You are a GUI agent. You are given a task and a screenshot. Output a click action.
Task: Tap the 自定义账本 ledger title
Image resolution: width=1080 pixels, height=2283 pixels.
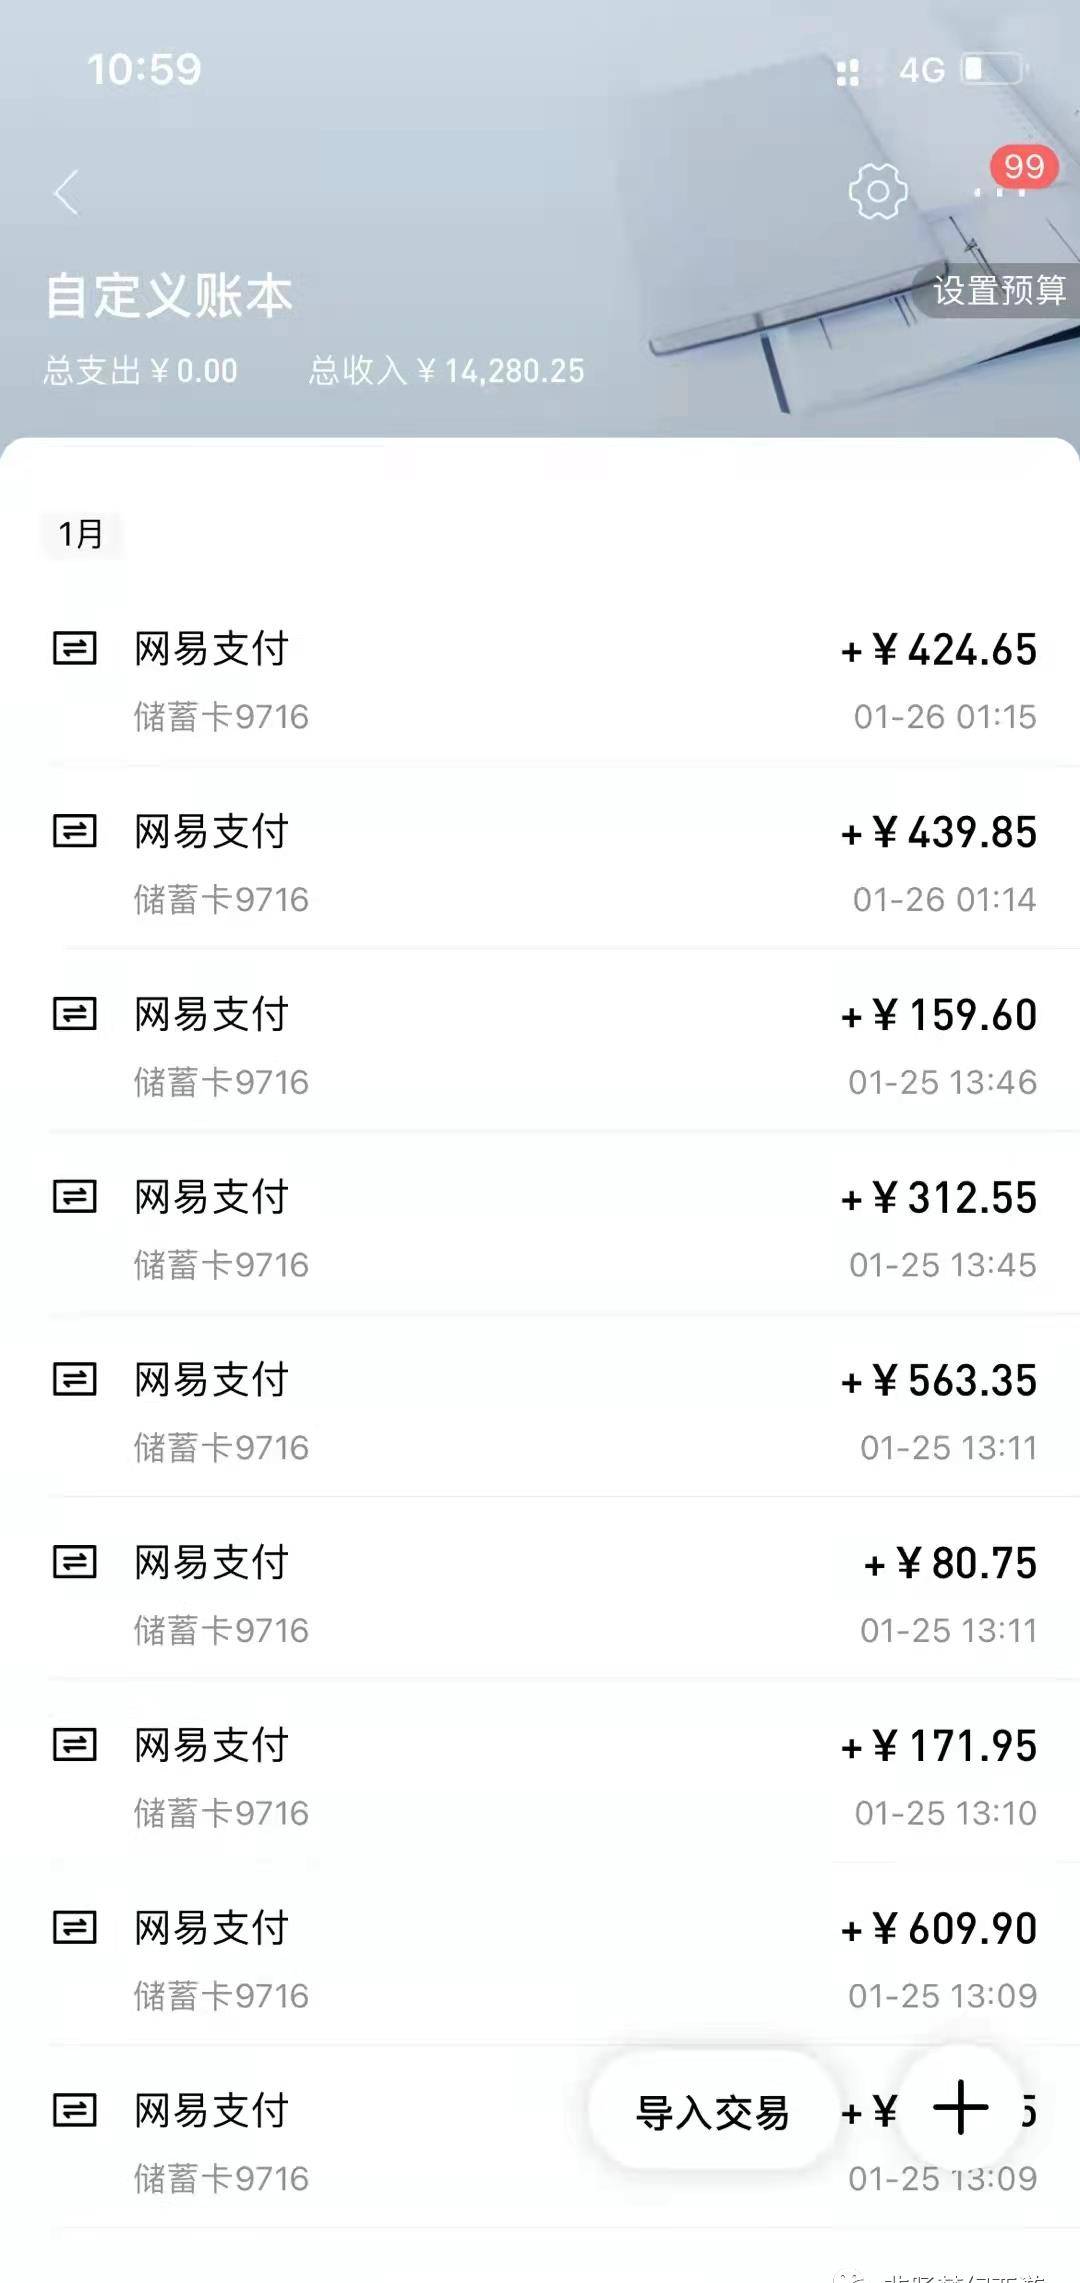pyautogui.click(x=169, y=296)
